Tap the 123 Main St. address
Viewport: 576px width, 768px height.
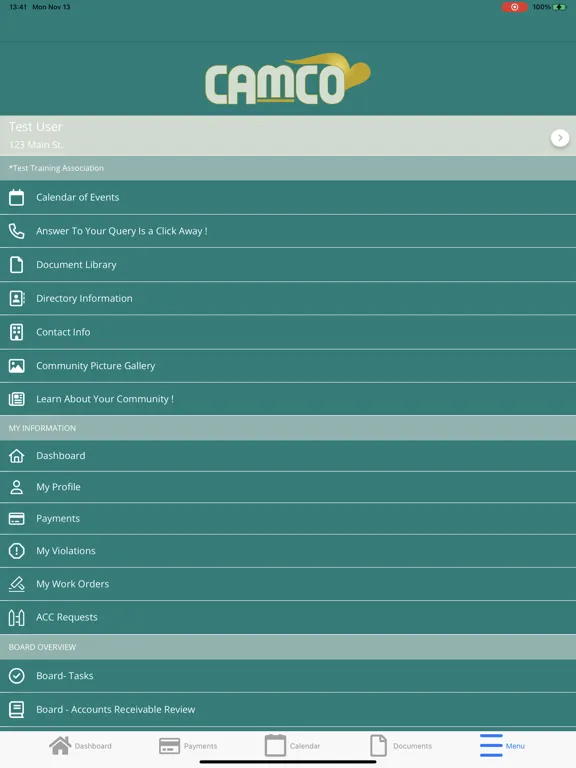pos(36,144)
